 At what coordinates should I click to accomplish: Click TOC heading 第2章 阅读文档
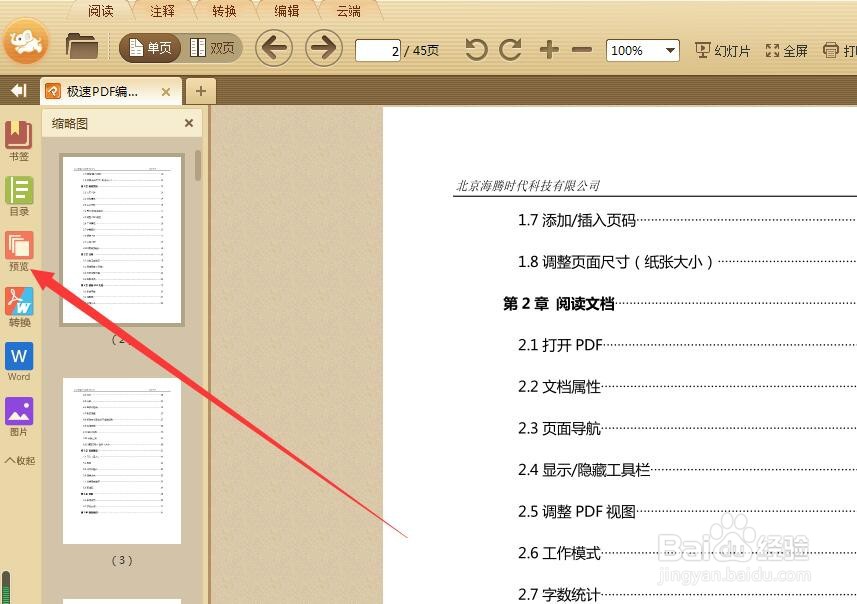(559, 303)
